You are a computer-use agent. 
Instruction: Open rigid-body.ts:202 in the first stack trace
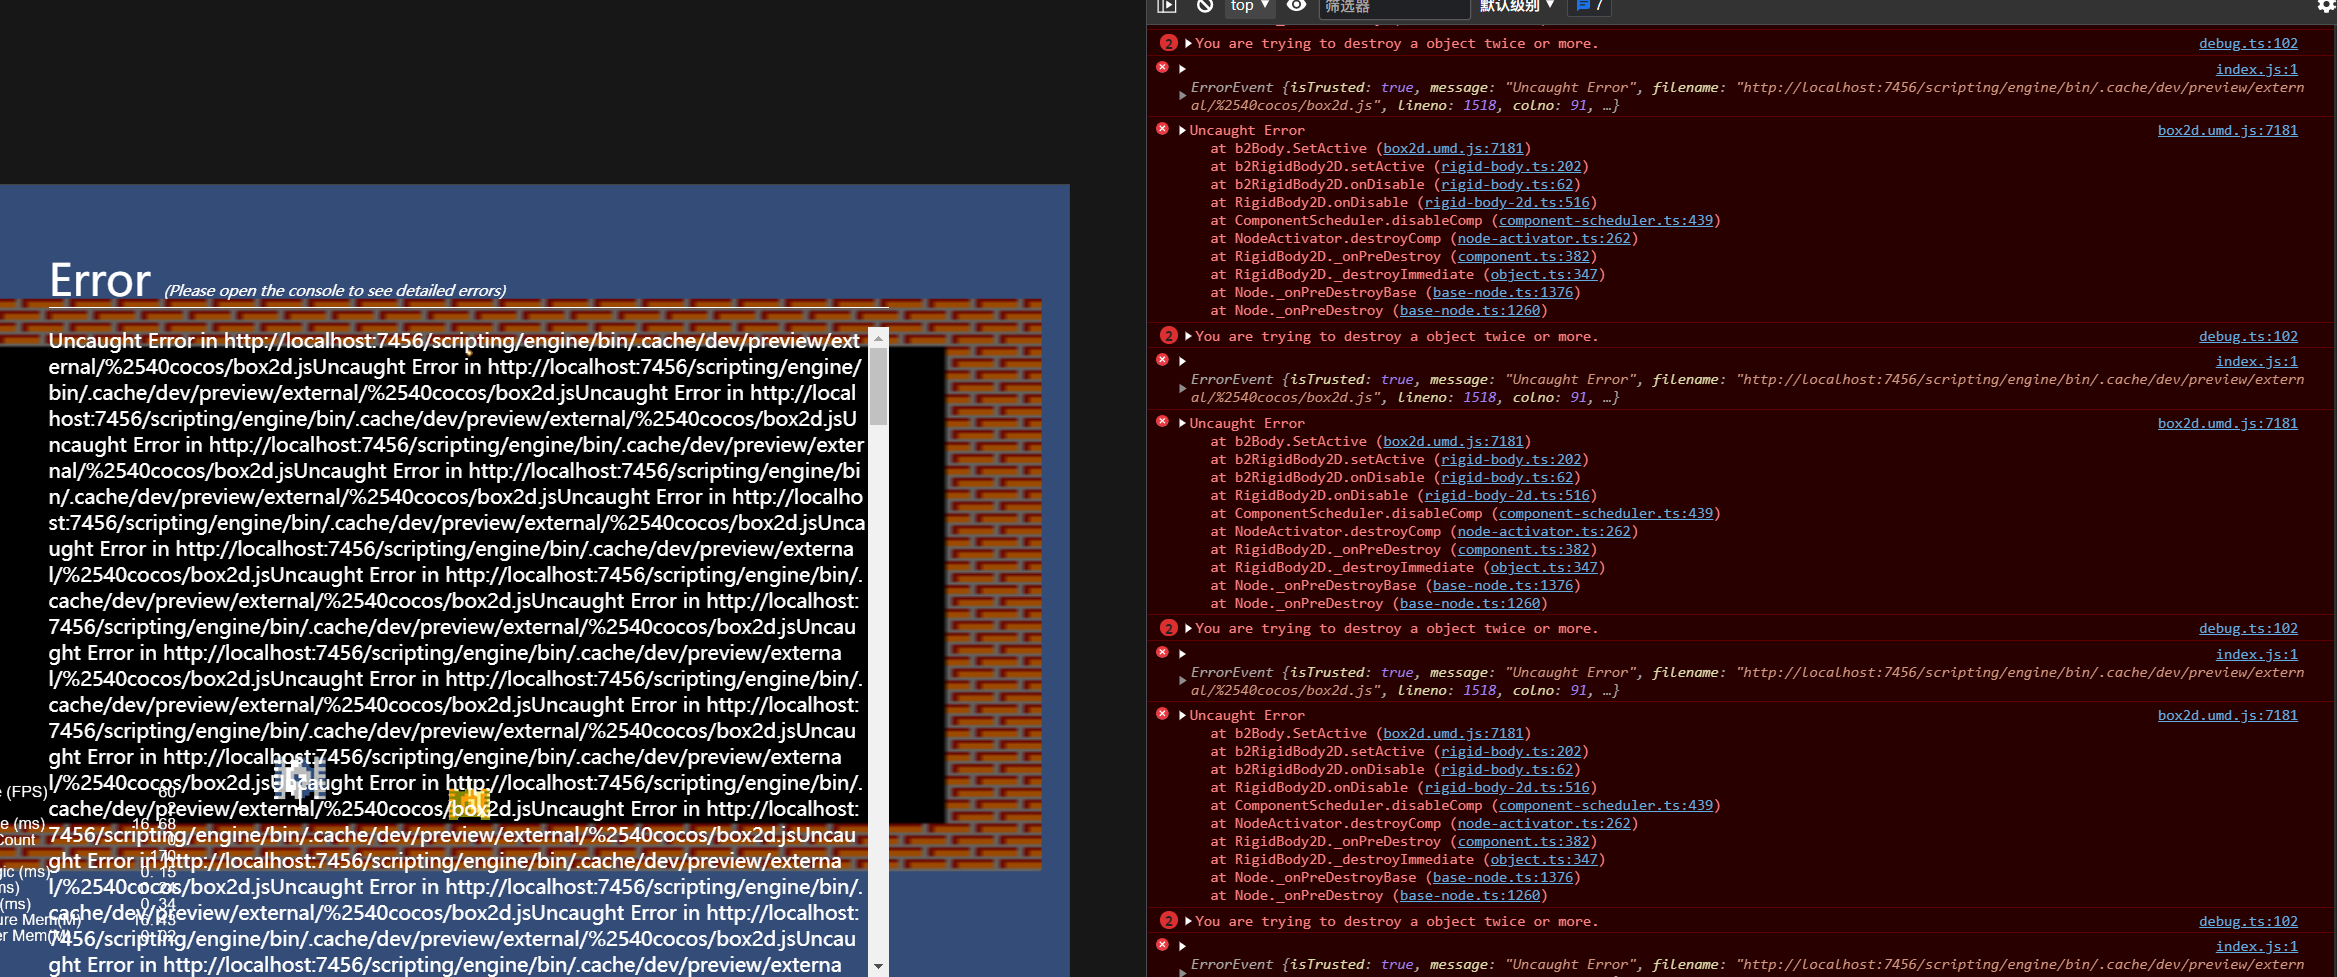tap(1511, 167)
